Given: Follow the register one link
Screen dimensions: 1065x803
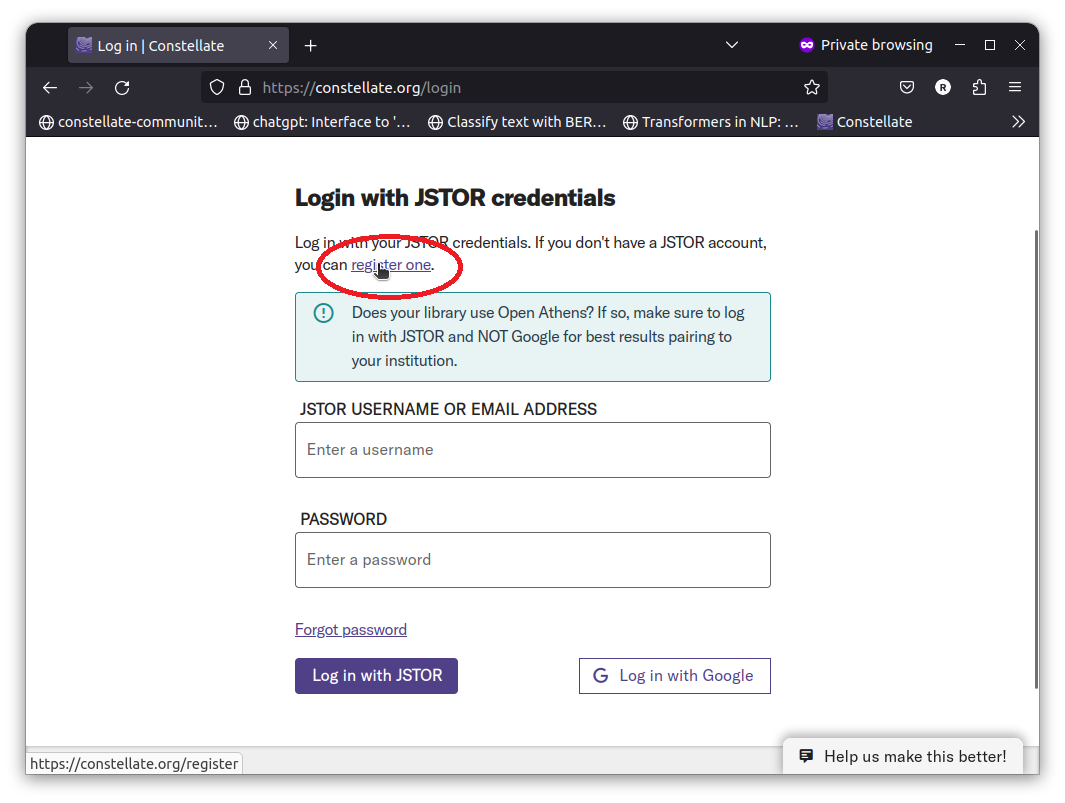Looking at the screenshot, I should click(x=391, y=265).
